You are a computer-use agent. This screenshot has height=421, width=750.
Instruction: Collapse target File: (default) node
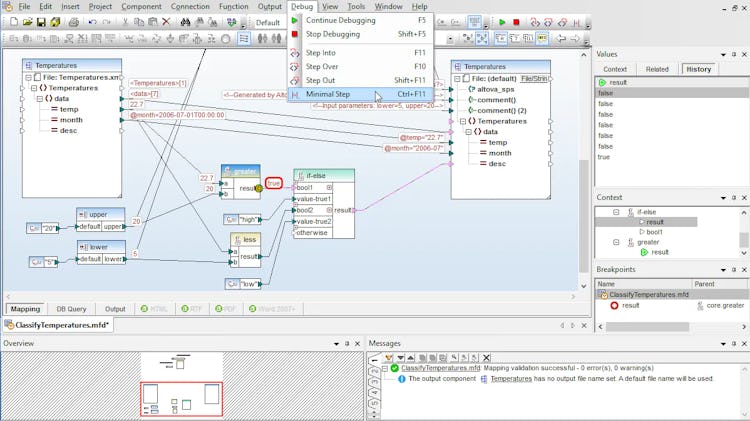click(457, 78)
